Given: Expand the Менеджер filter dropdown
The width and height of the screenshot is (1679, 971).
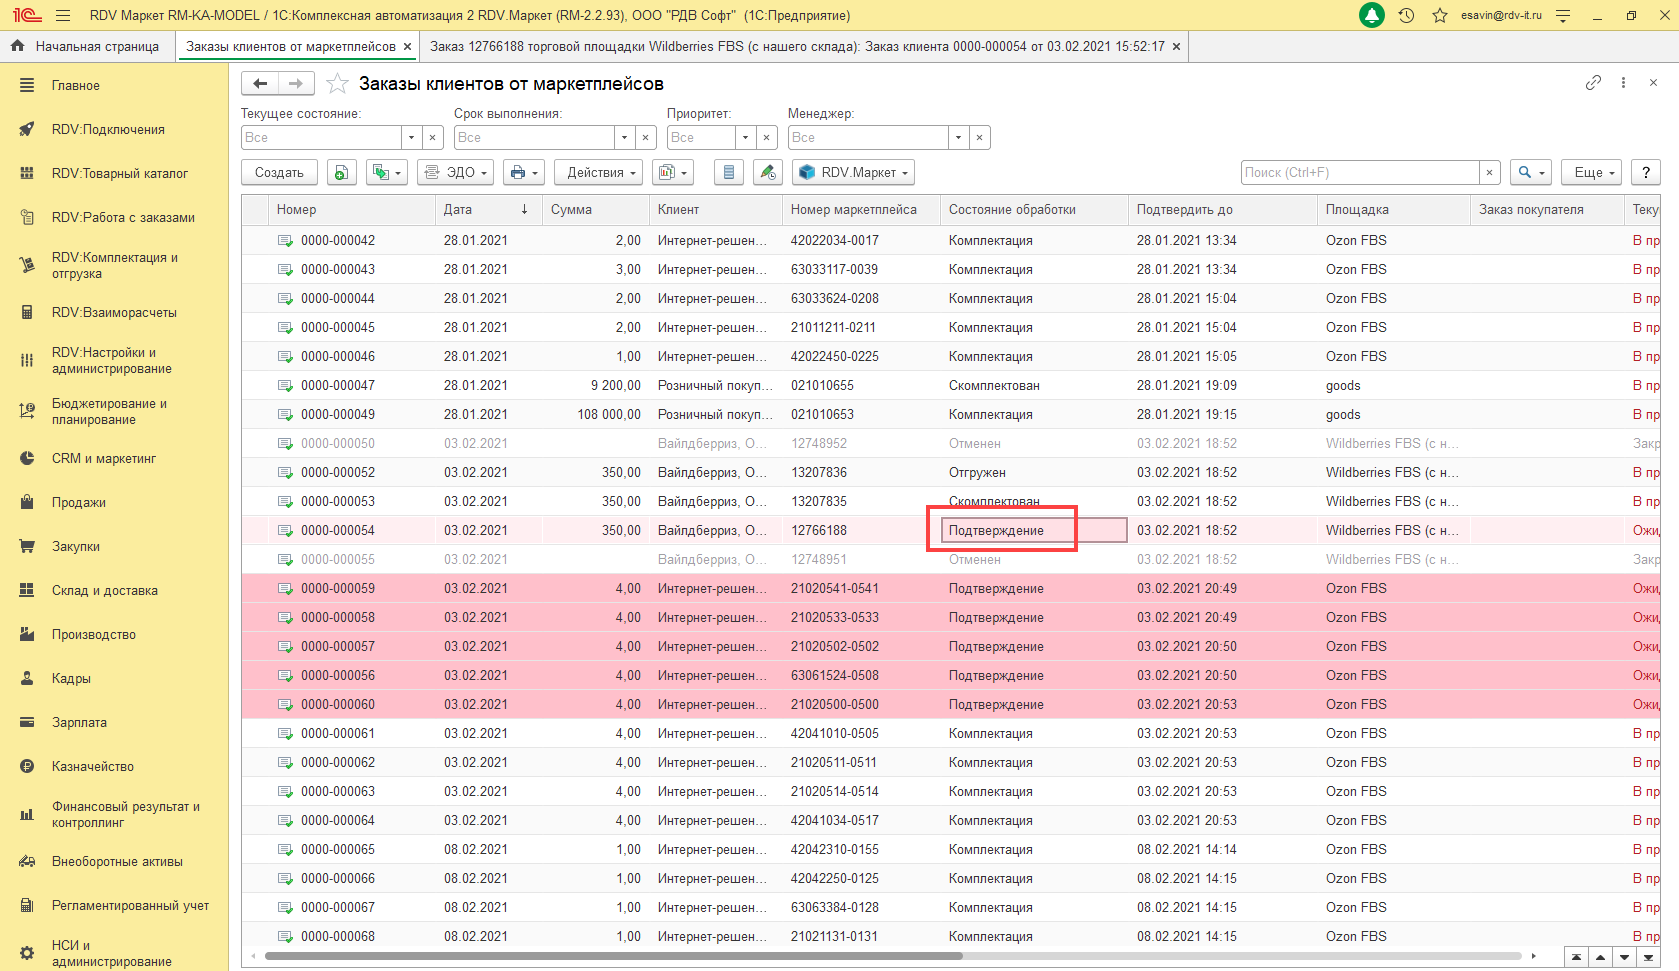Looking at the screenshot, I should pyautogui.click(x=958, y=138).
